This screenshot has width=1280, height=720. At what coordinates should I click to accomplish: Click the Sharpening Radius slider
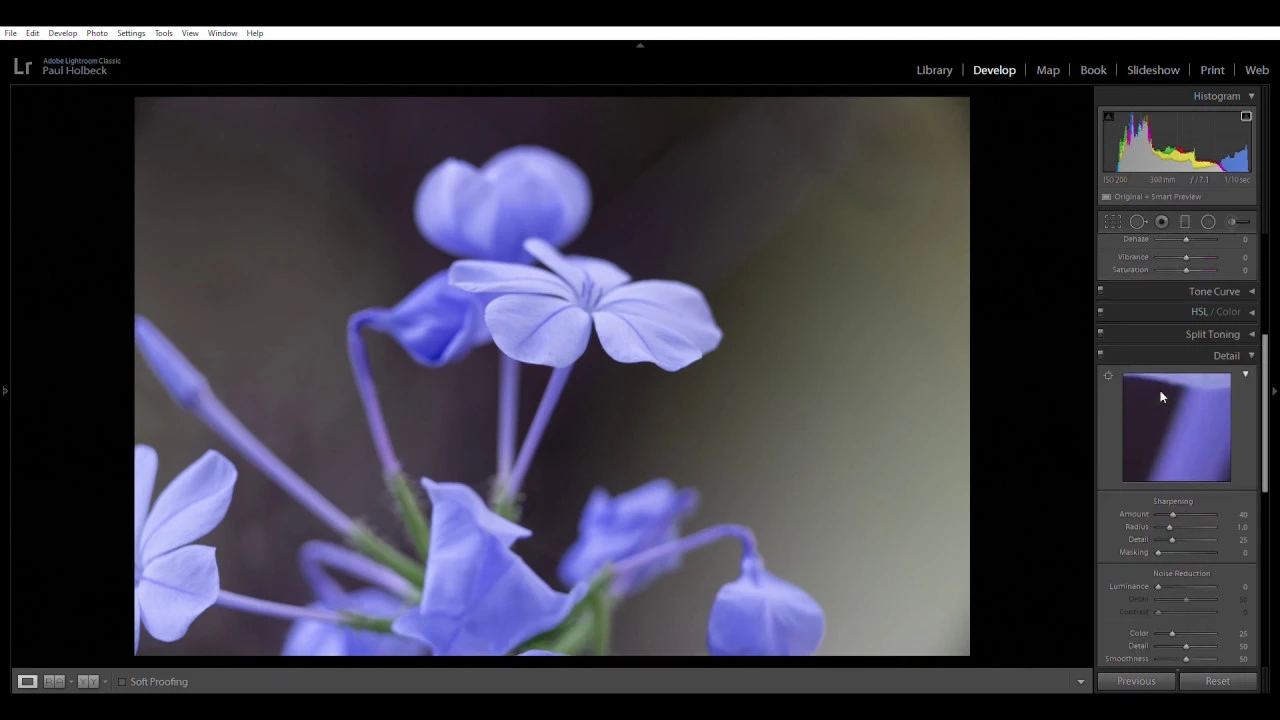1186,527
